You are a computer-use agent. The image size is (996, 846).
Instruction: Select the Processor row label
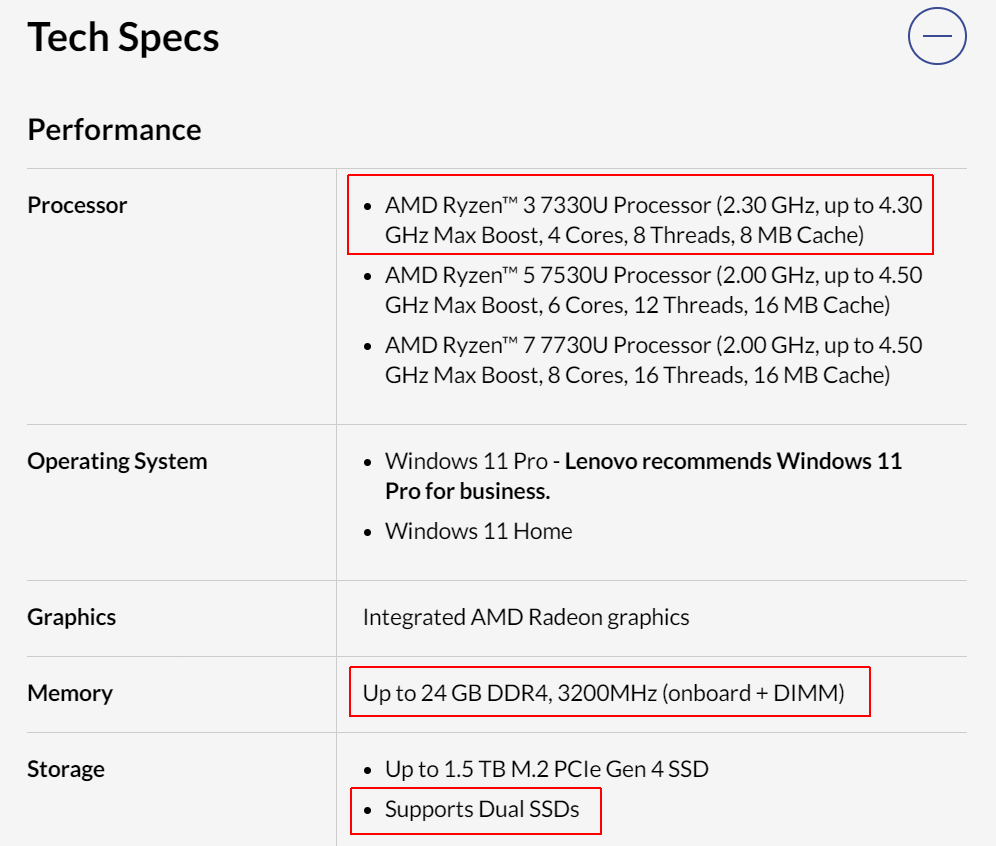point(77,205)
